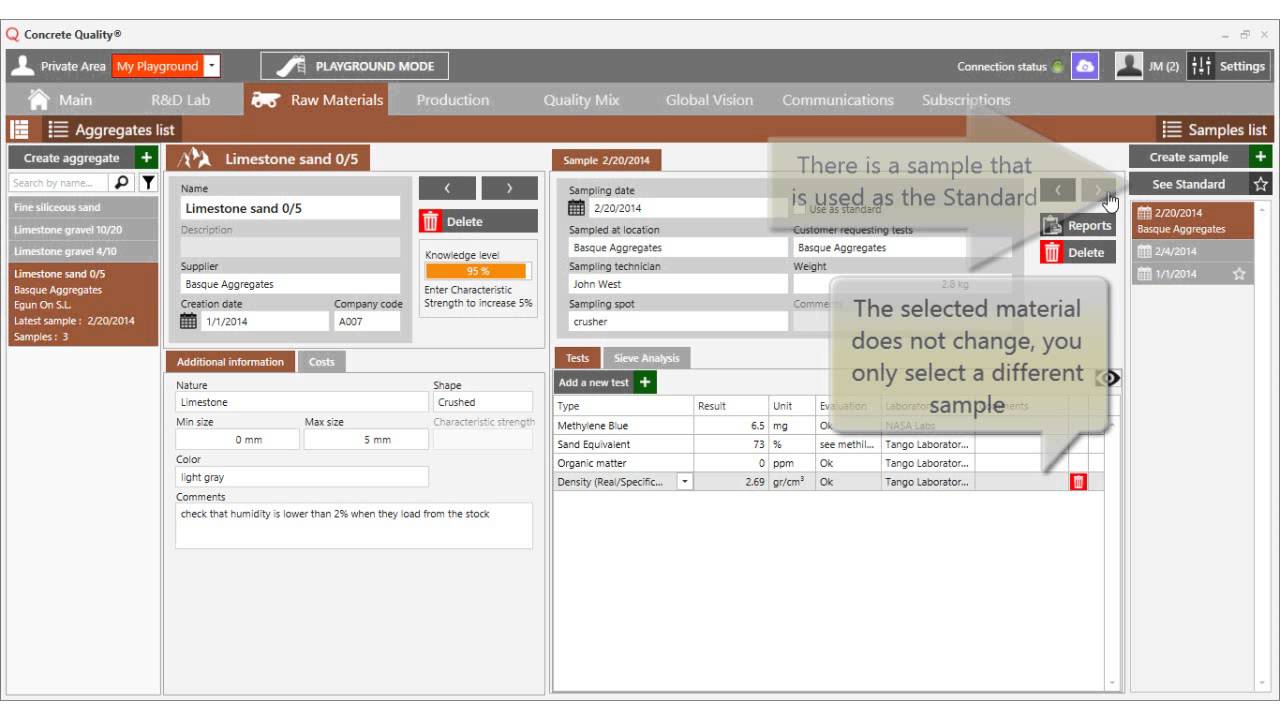Switch to the Sieve Analysis tab
Image resolution: width=1280 pixels, height=720 pixels.
[x=646, y=358]
